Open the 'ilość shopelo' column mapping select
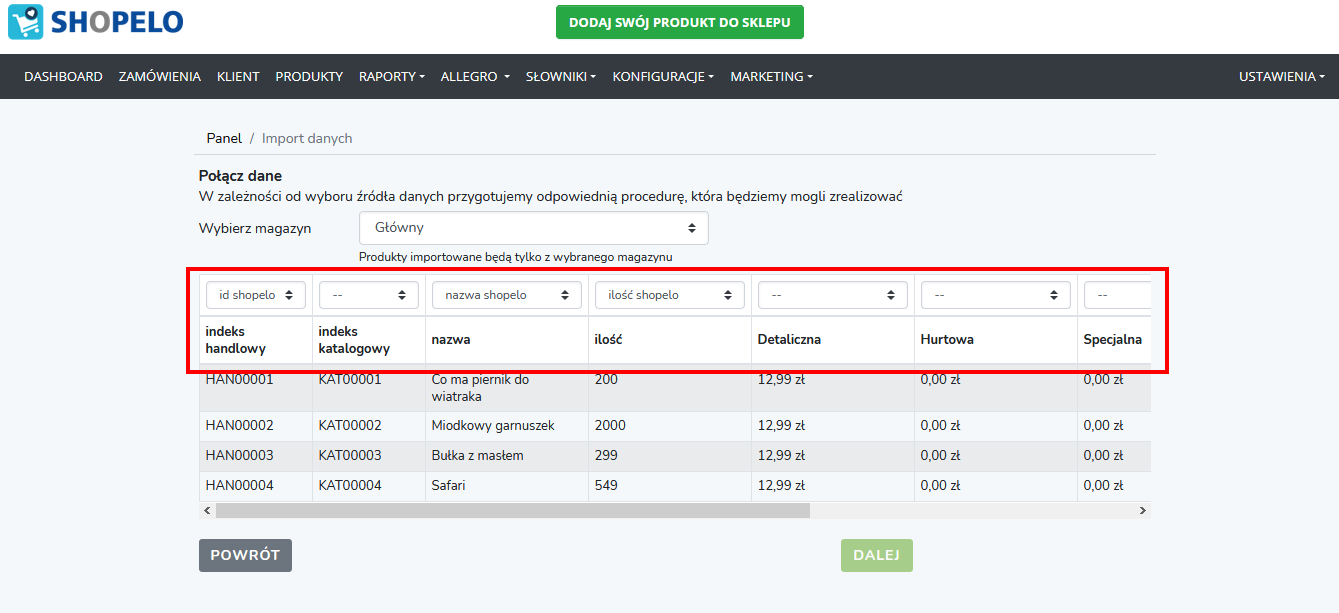This screenshot has height=613, width=1339. coord(670,295)
